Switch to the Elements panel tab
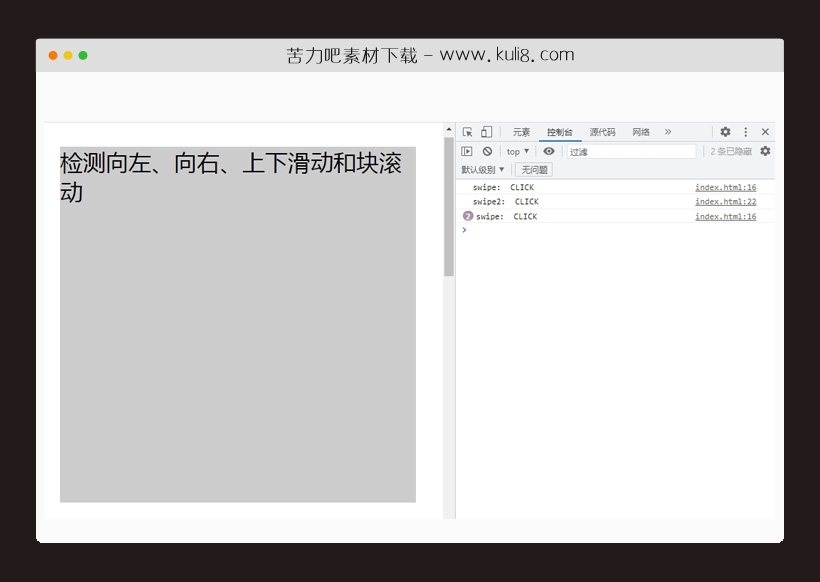The height and width of the screenshot is (582, 820). coord(522,130)
